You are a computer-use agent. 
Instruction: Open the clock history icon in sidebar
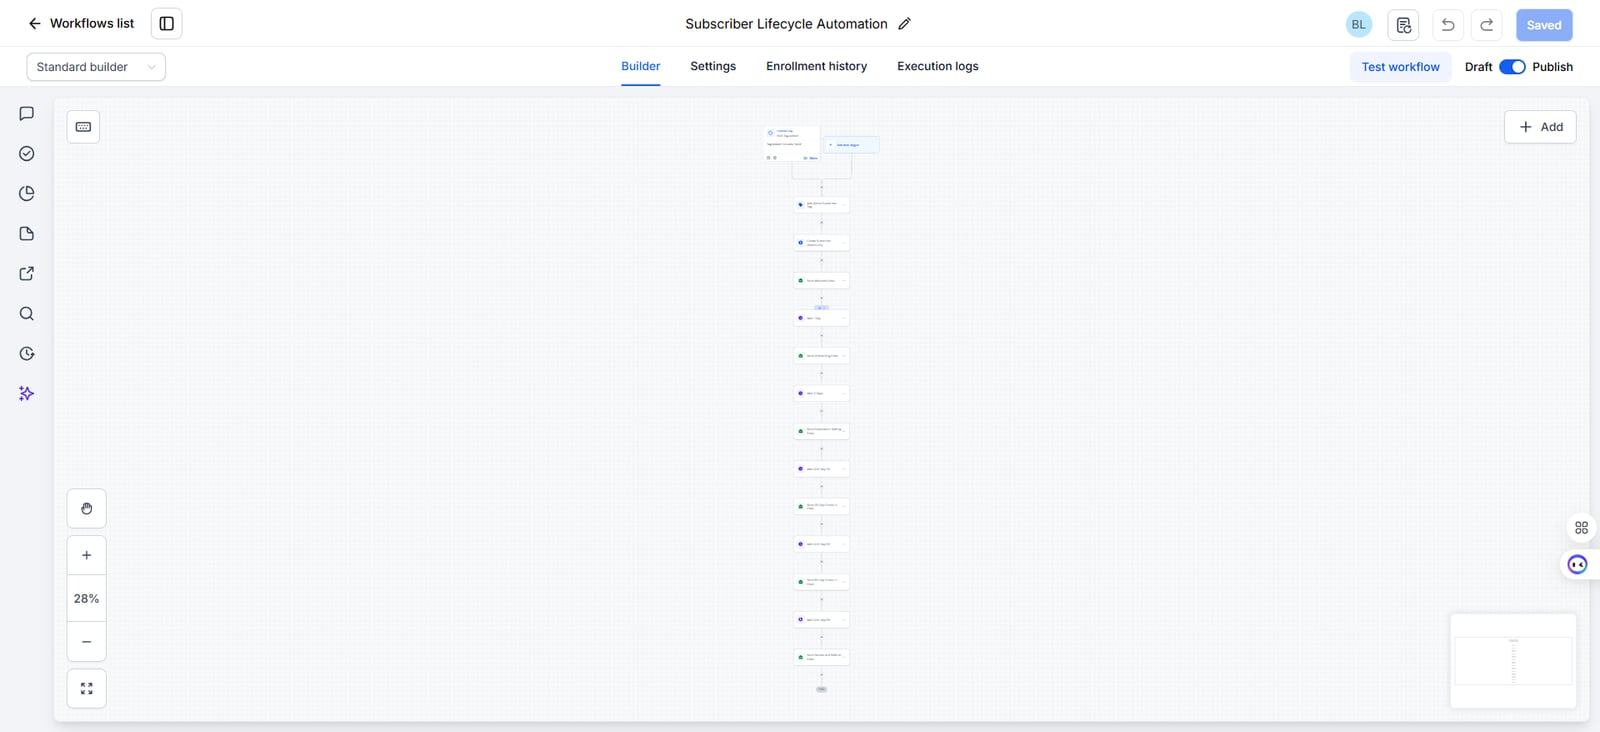[x=27, y=354]
